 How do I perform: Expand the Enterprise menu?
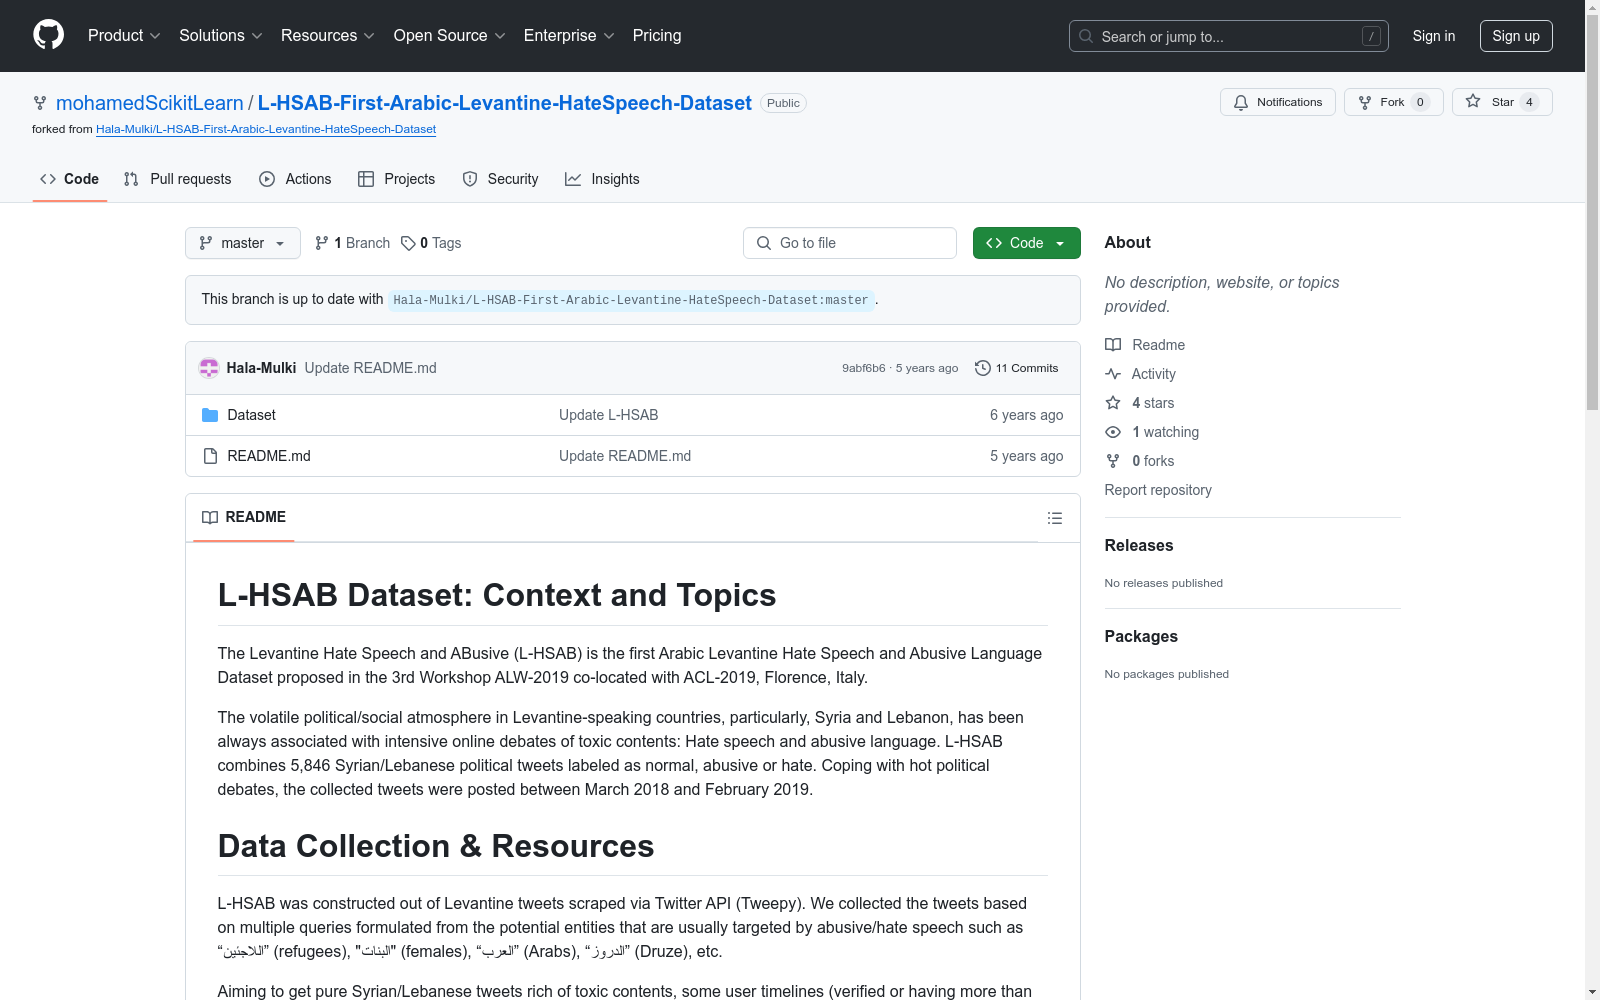coord(569,36)
